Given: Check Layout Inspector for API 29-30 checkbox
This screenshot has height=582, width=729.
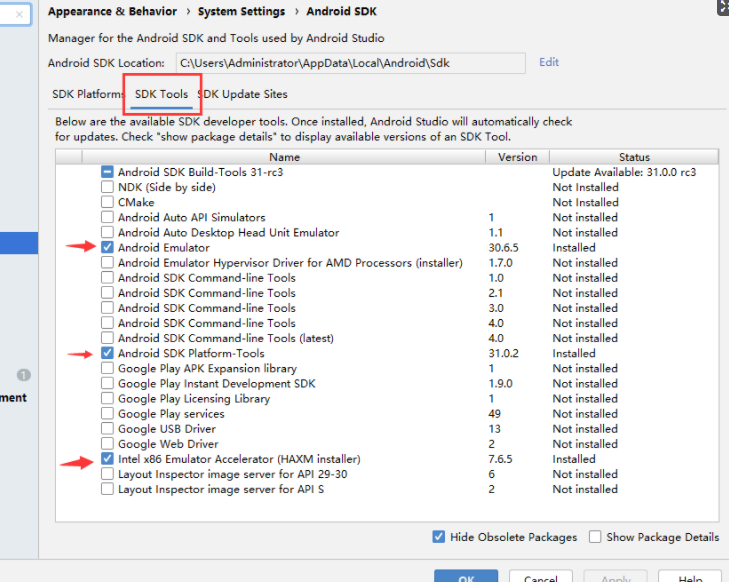Looking at the screenshot, I should click(x=107, y=474).
